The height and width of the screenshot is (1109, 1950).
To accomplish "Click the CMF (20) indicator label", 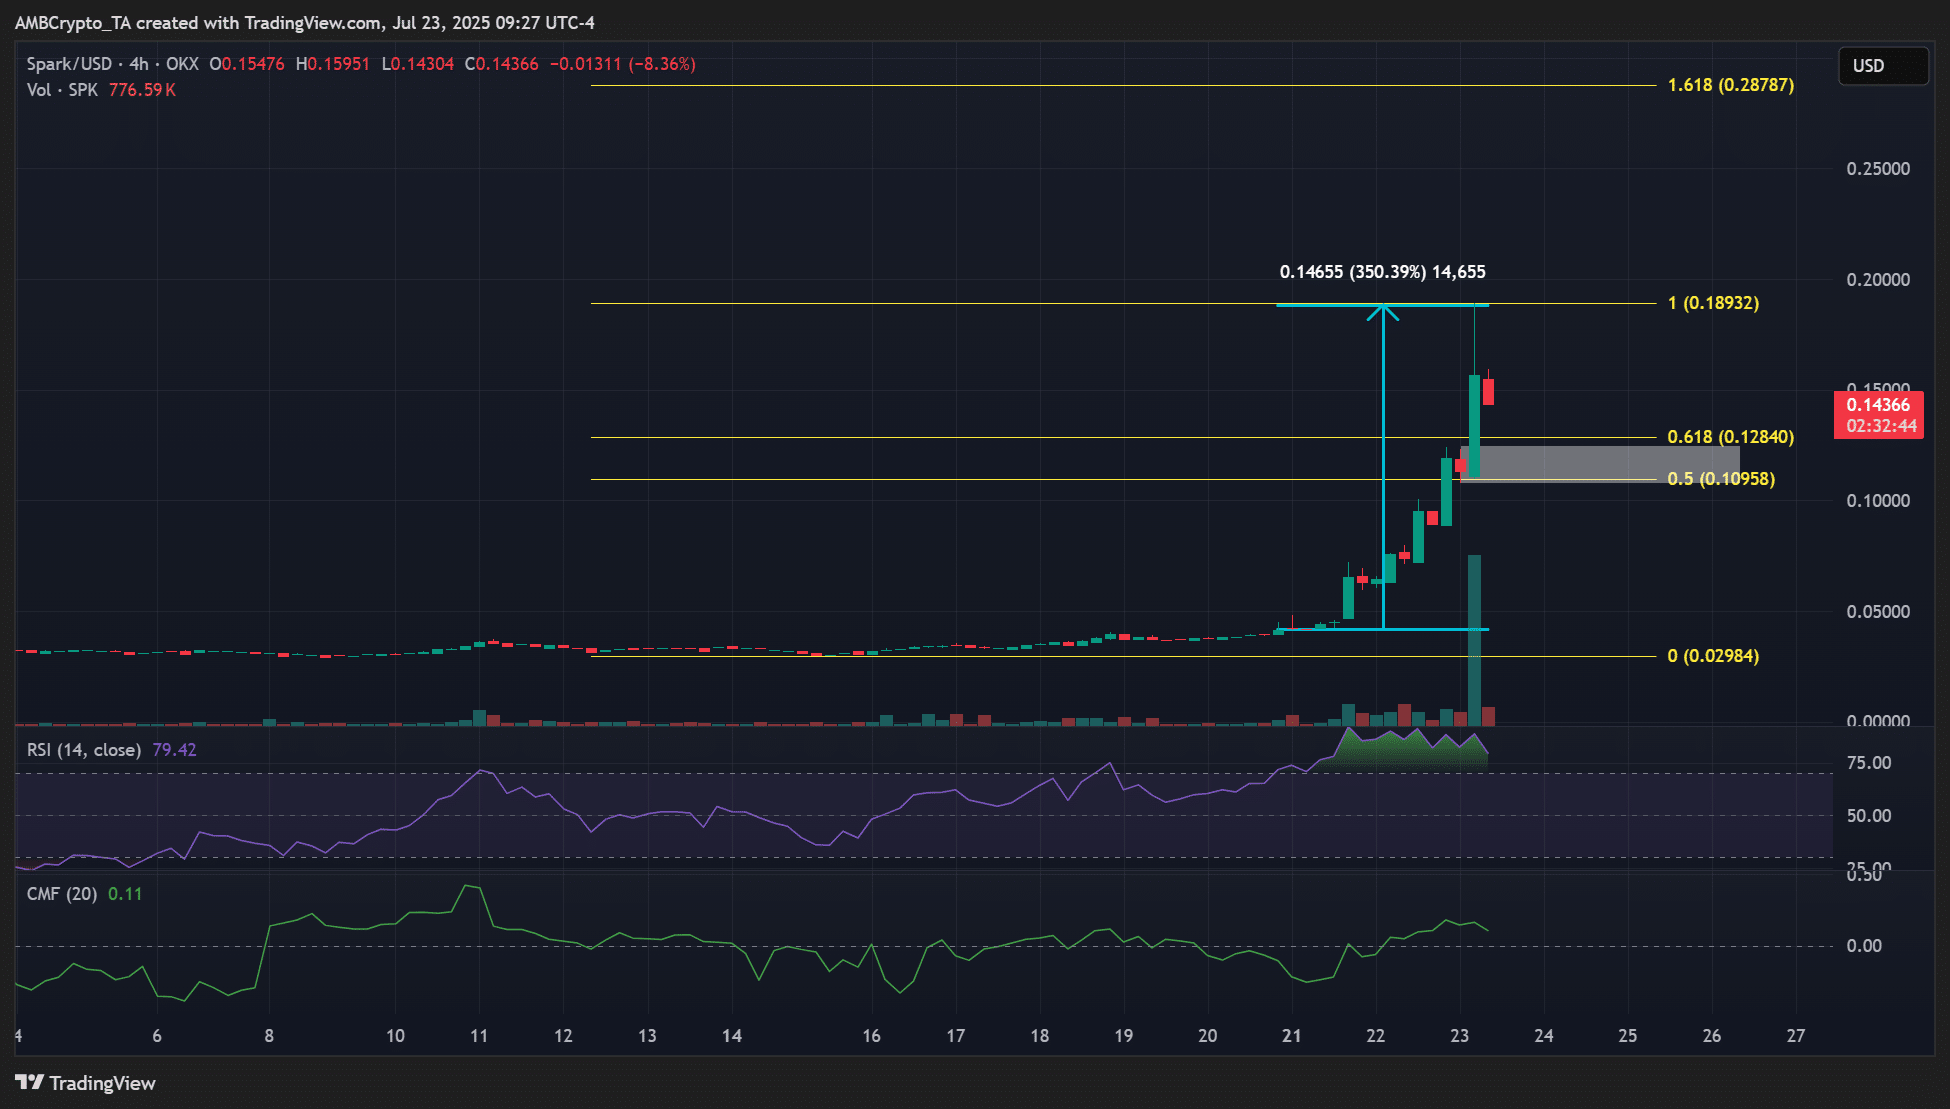I will click(x=62, y=894).
